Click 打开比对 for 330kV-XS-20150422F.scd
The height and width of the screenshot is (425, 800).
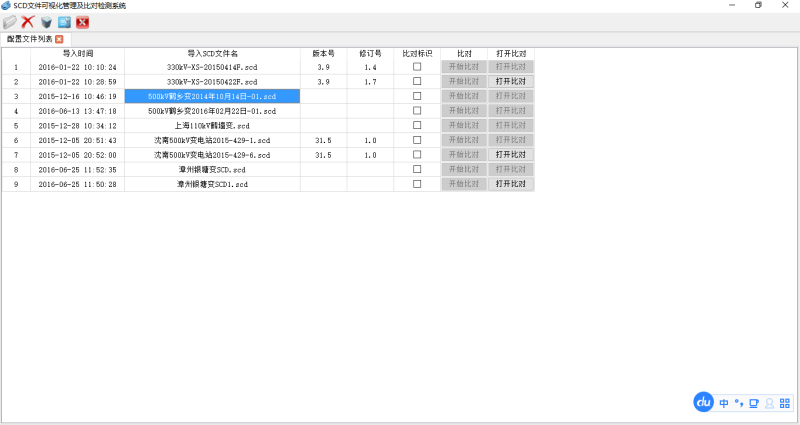click(511, 81)
